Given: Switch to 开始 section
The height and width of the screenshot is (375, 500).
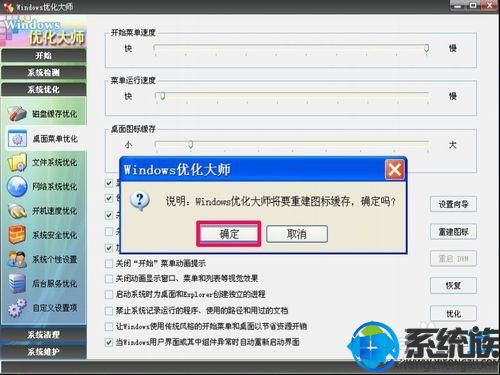Looking at the screenshot, I should point(44,55).
